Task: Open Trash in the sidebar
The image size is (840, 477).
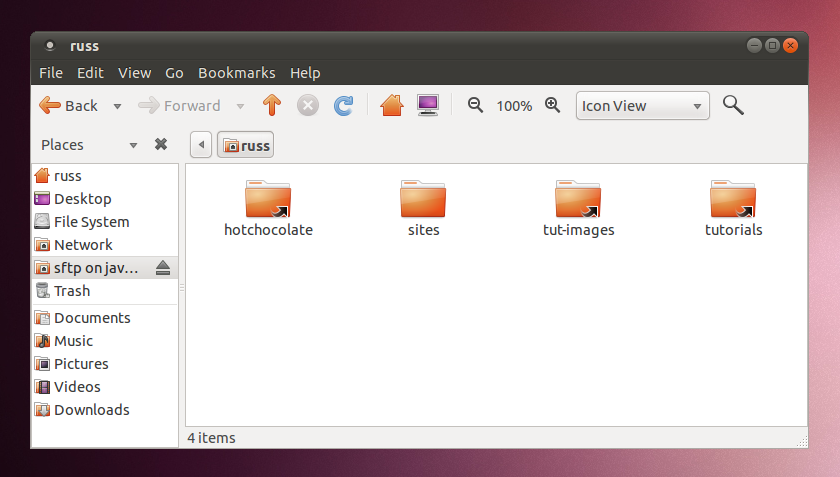Action: (x=105, y=291)
